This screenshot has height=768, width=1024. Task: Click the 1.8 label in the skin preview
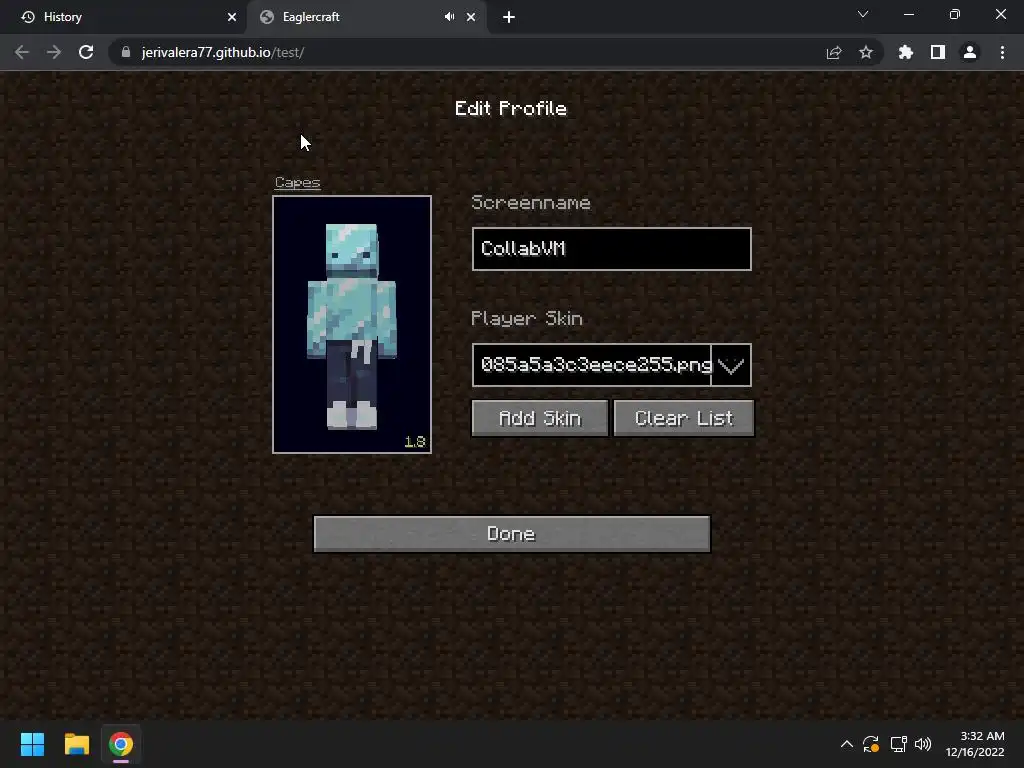[x=415, y=442]
